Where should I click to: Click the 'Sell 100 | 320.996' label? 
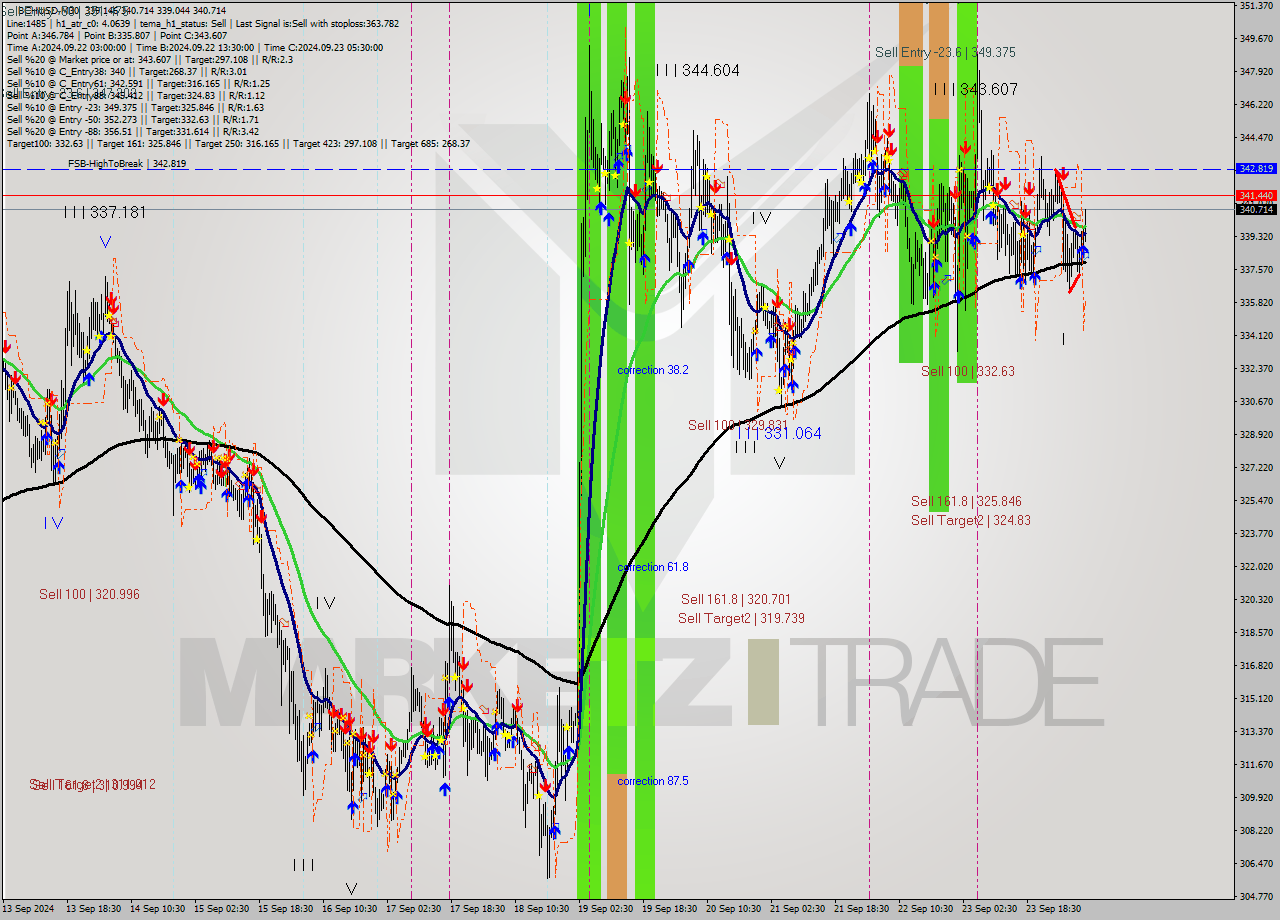coord(89,594)
